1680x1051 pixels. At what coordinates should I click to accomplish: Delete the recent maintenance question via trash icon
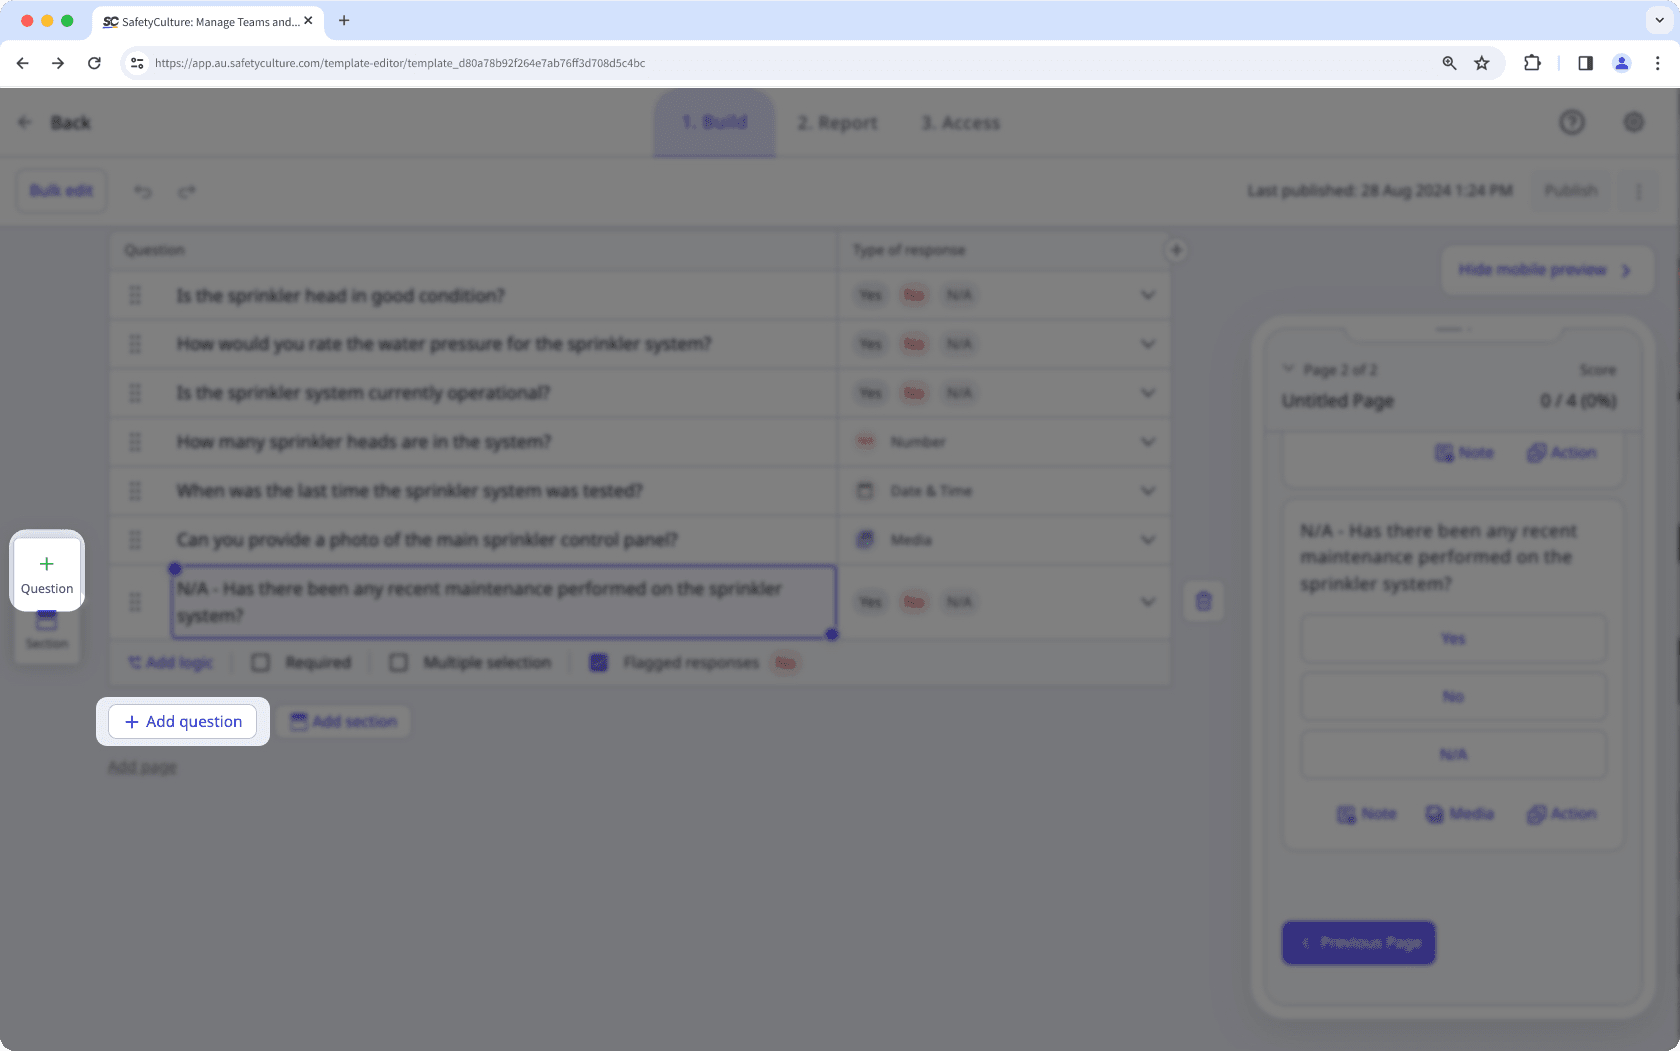[1204, 601]
